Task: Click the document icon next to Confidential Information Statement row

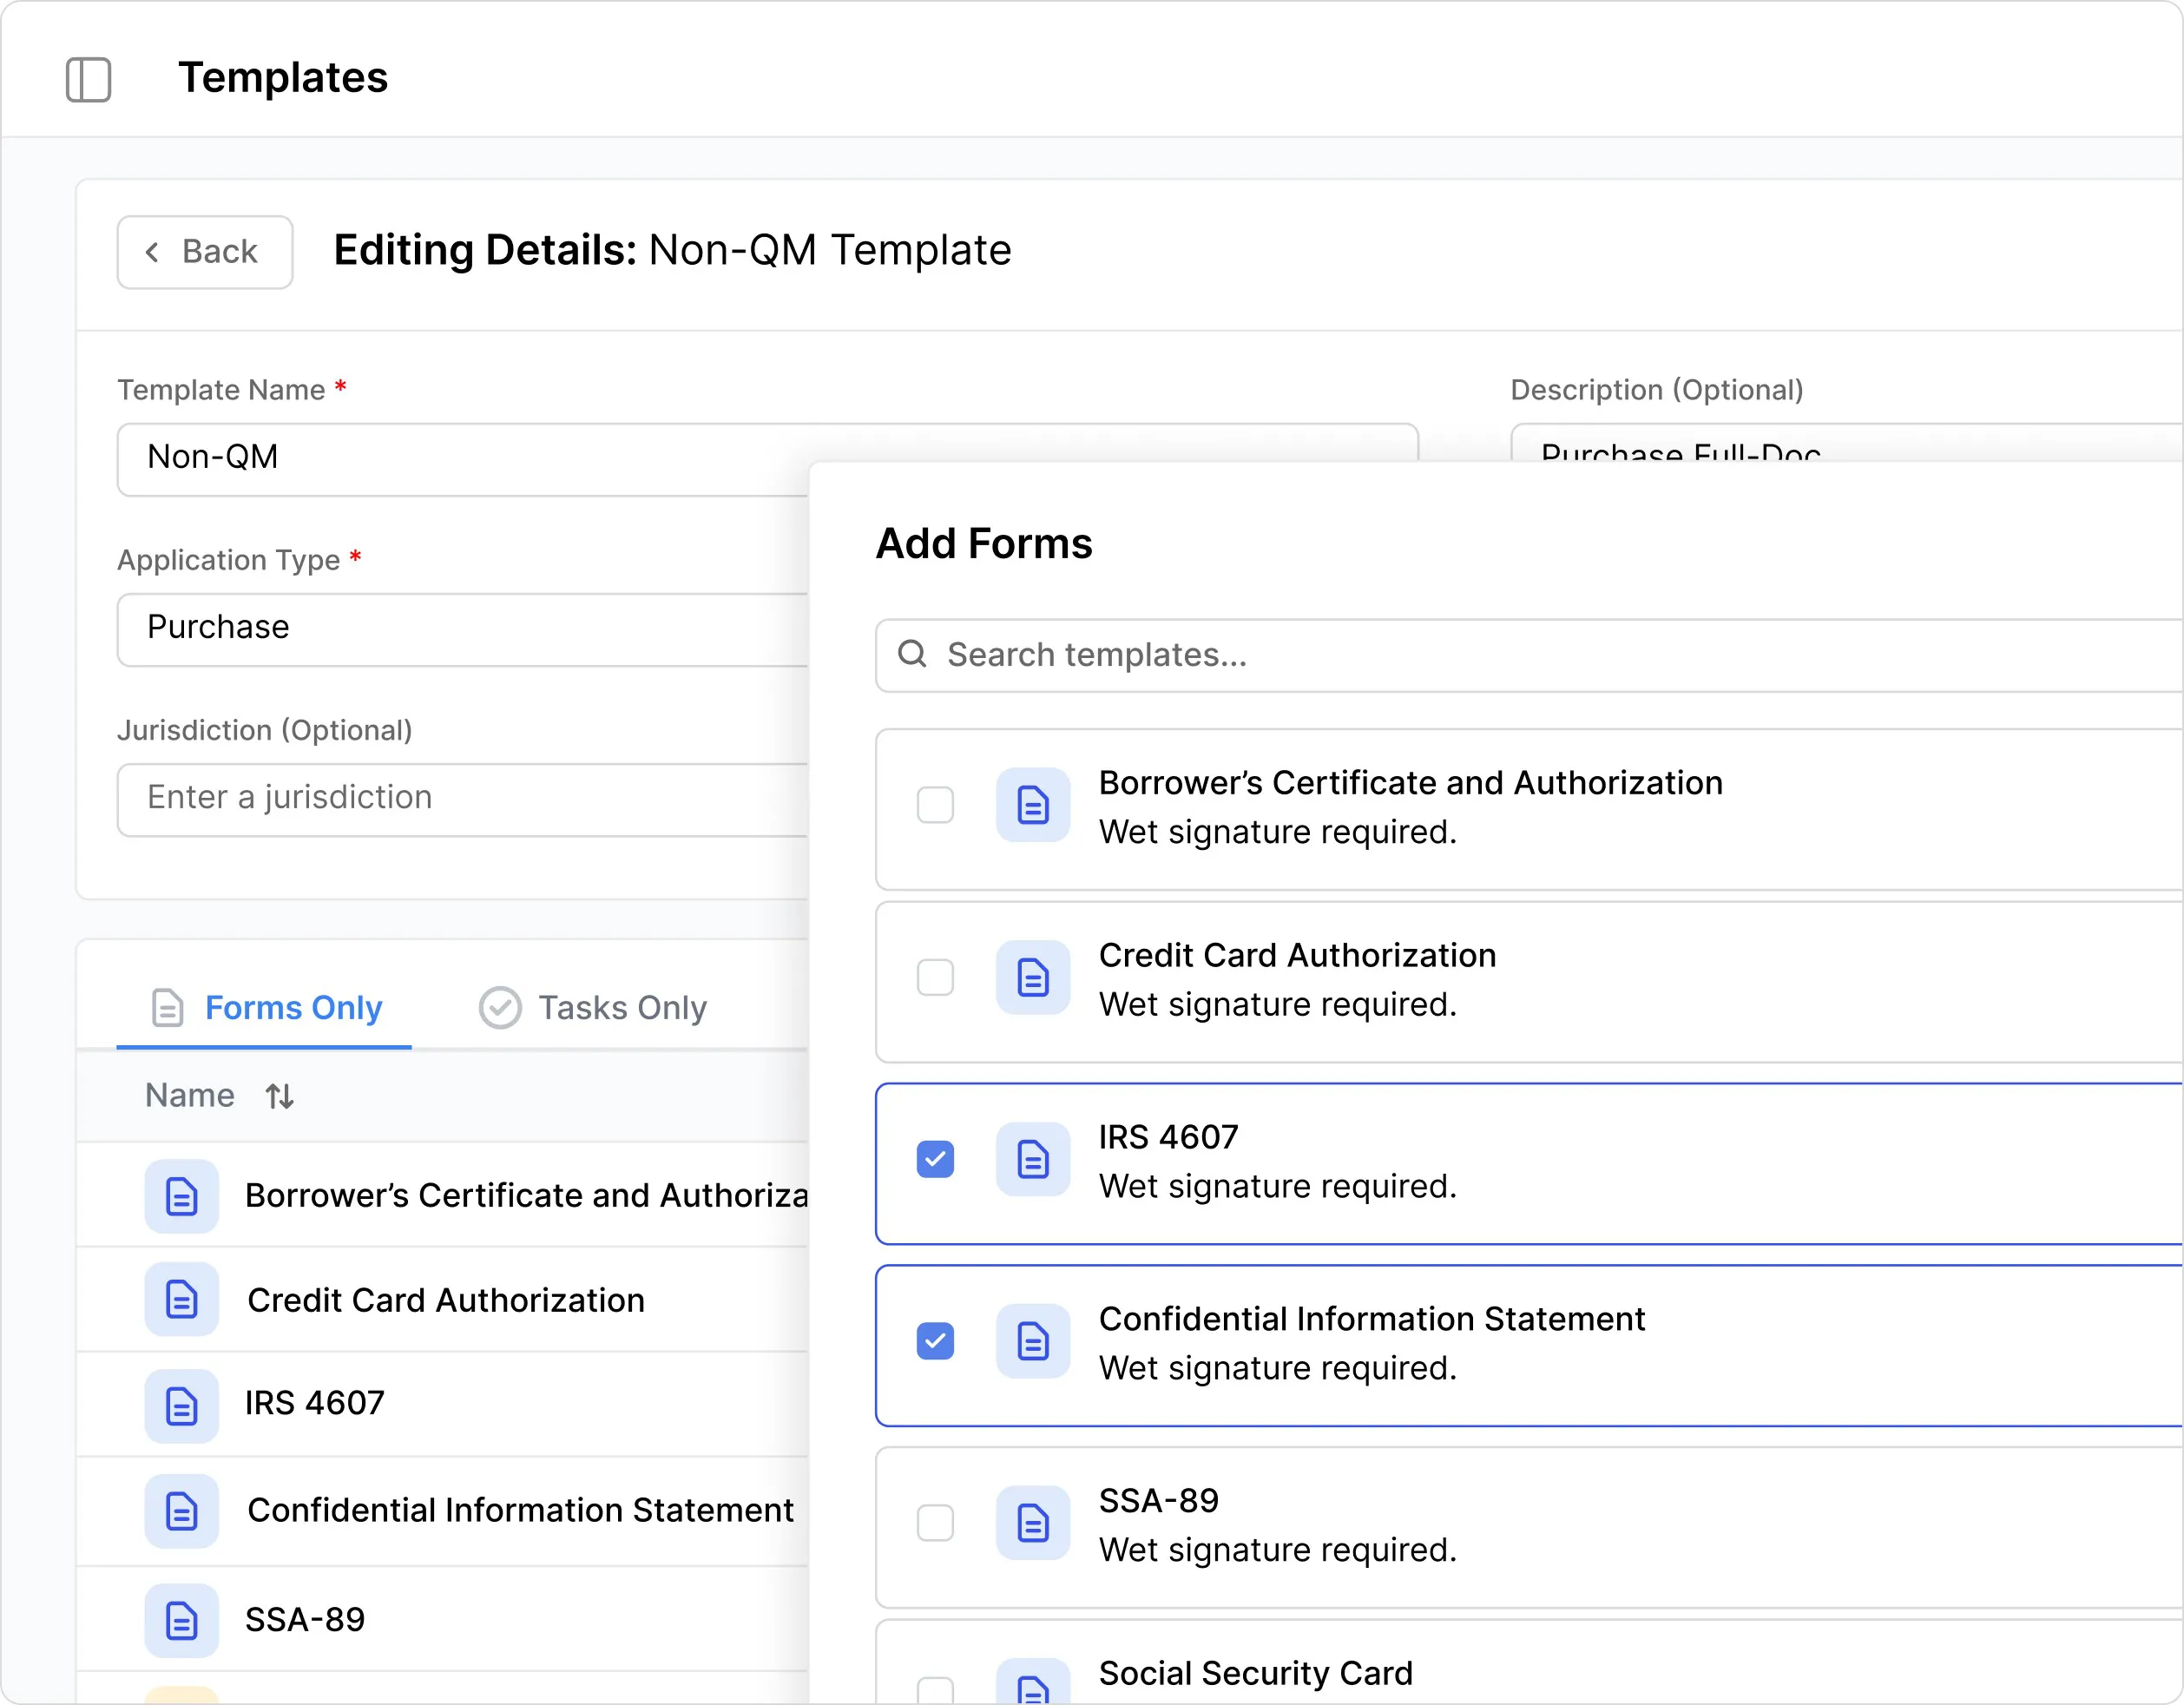Action: click(x=181, y=1511)
